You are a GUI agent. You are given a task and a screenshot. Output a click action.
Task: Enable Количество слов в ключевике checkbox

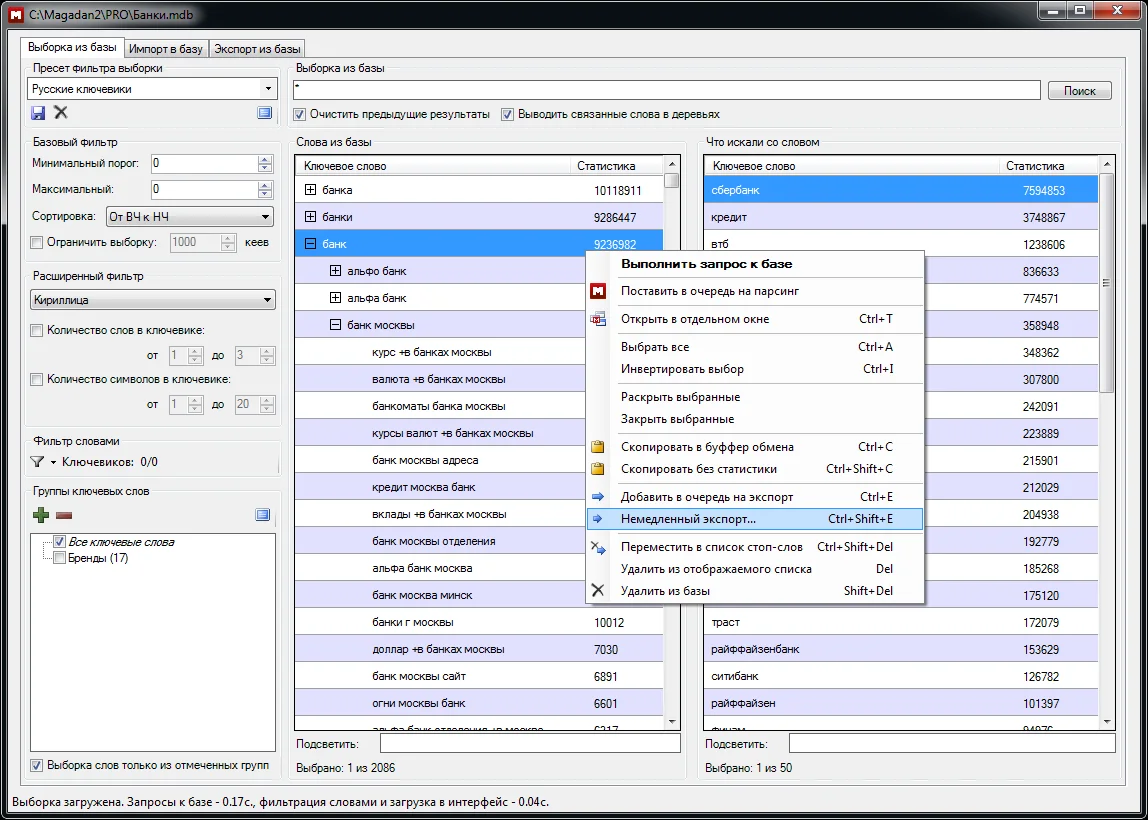tap(36, 330)
